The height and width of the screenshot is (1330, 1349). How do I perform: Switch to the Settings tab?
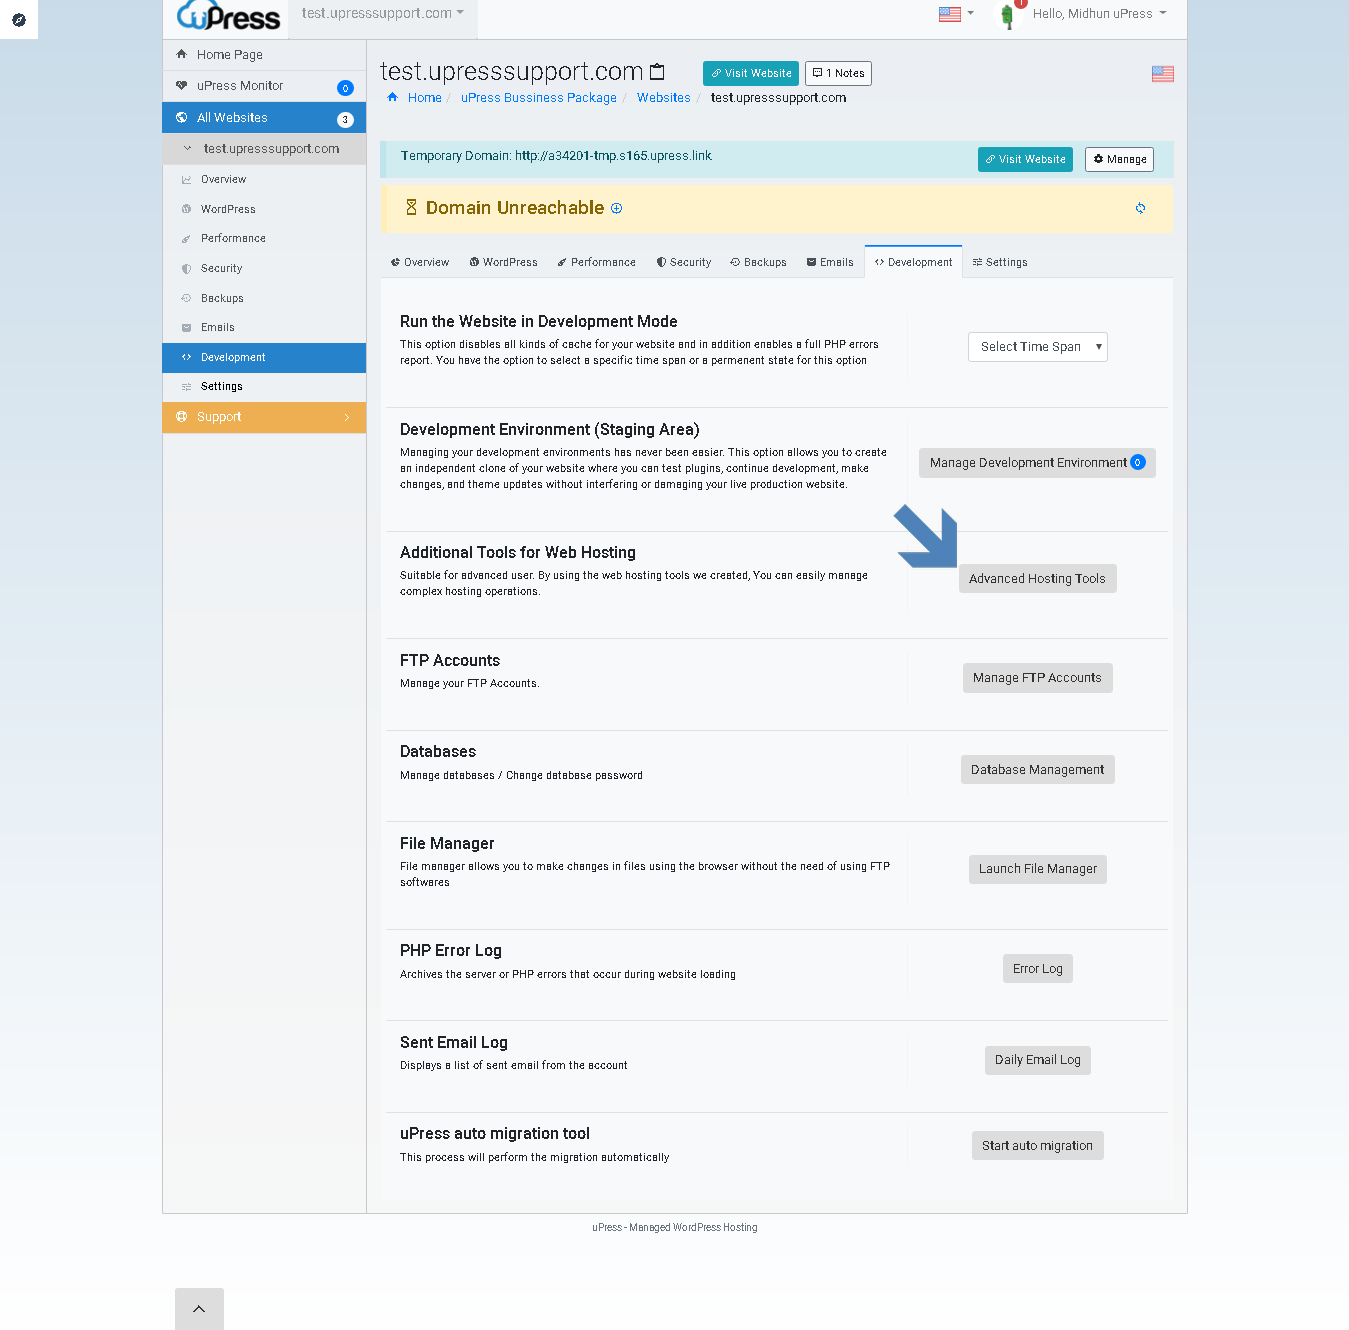(1000, 262)
